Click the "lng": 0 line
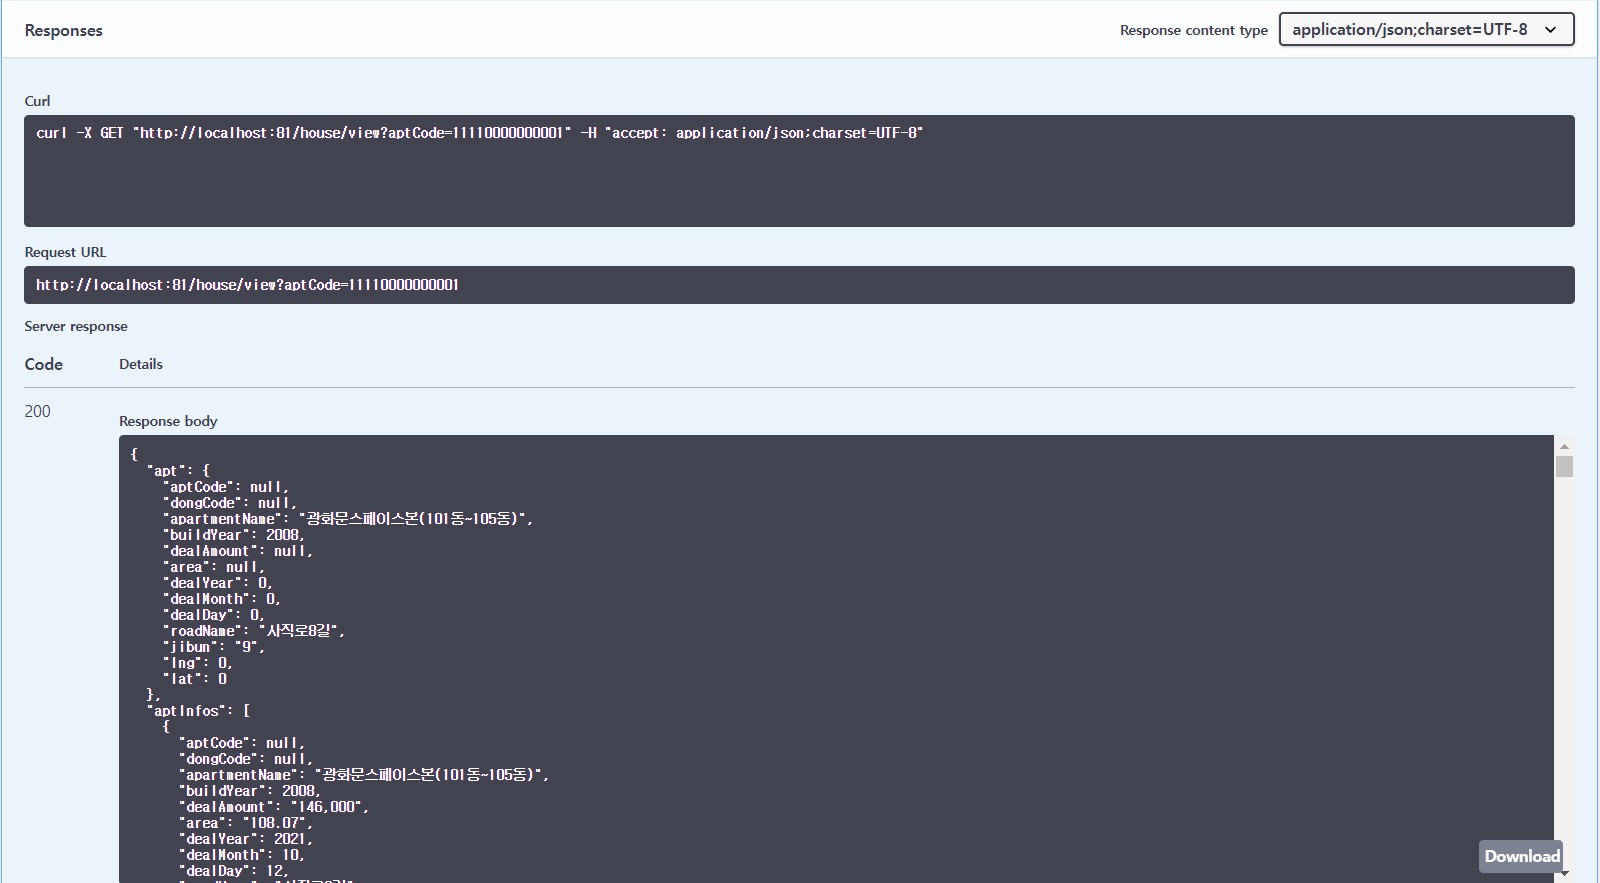The height and width of the screenshot is (883, 1600). pos(198,663)
